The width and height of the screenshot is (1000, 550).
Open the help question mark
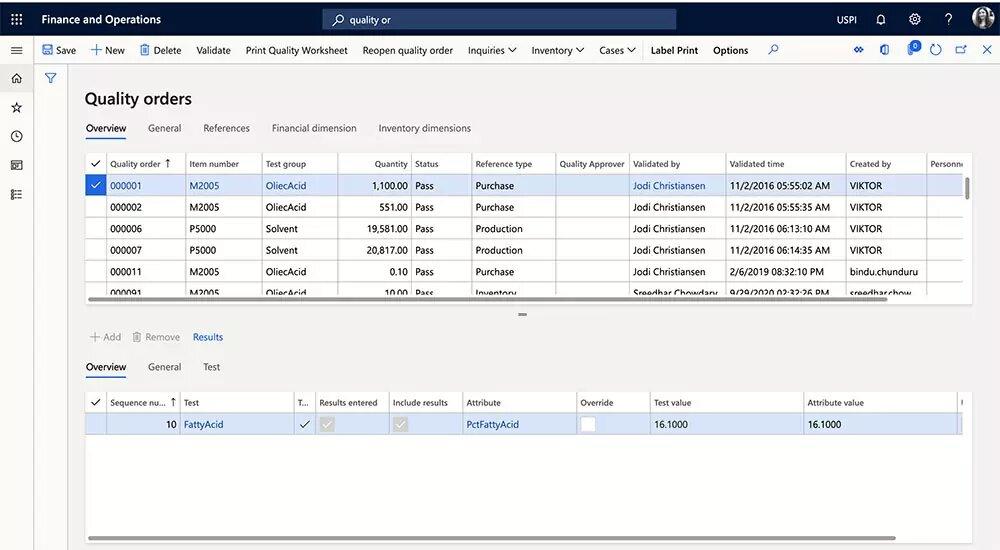[x=948, y=19]
